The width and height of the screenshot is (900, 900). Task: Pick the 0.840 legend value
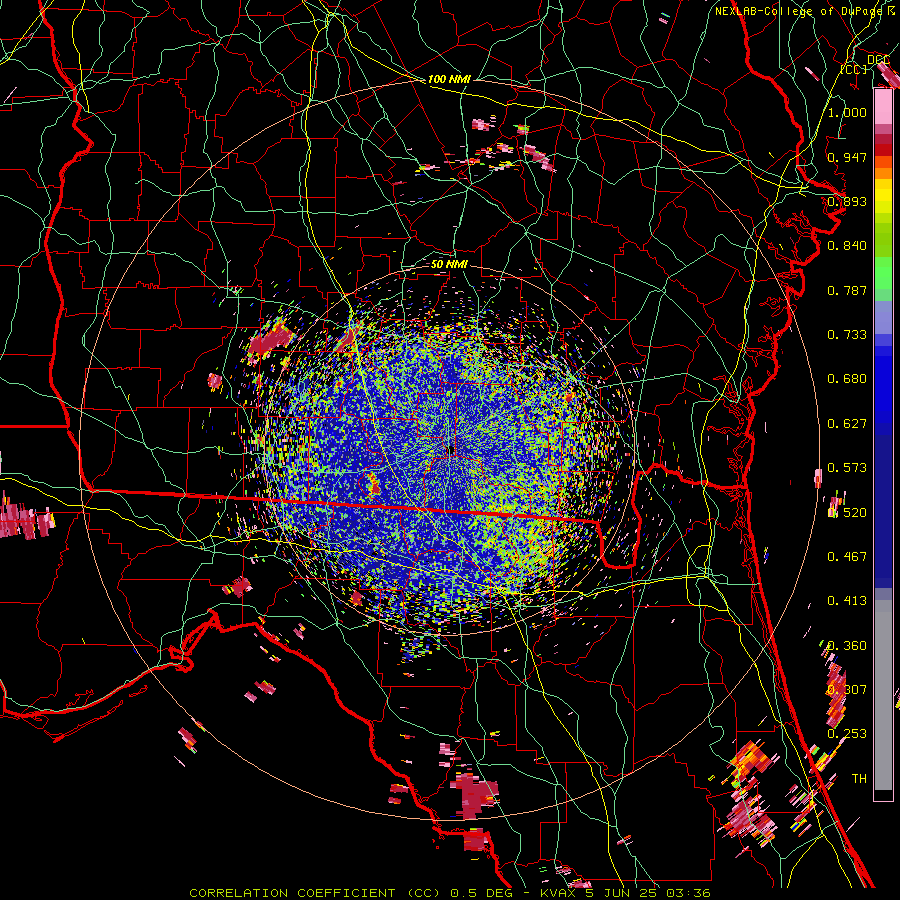847,246
